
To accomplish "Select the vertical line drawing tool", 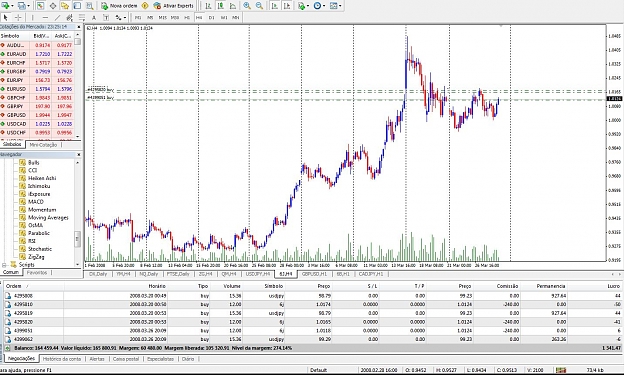I will click(x=33, y=18).
